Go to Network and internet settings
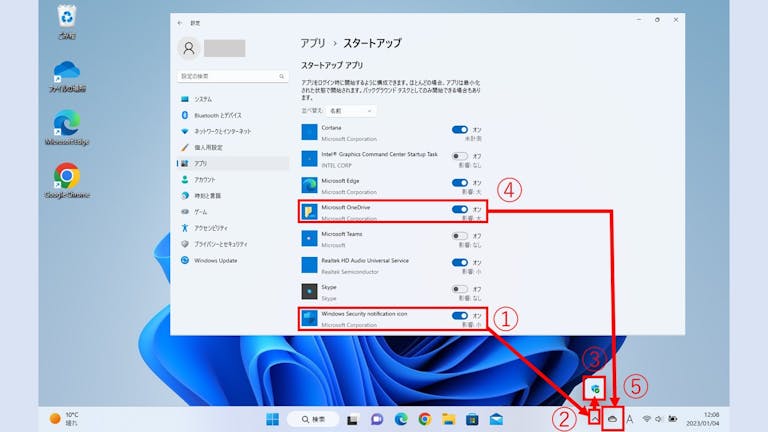 233,132
